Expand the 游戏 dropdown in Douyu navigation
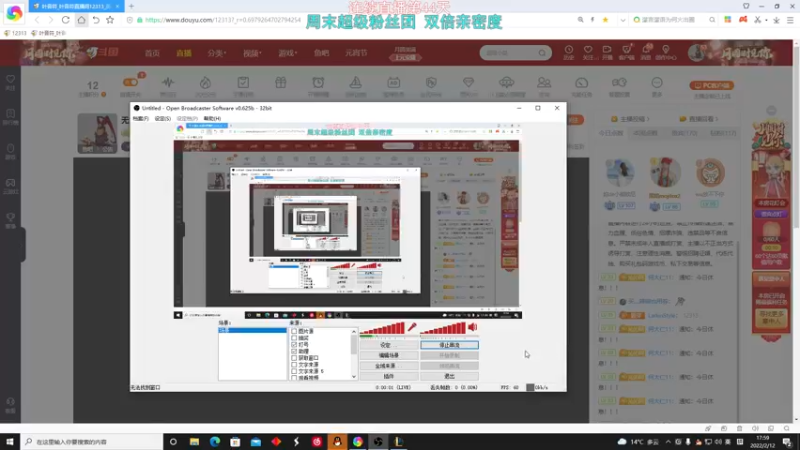800x450 pixels. coord(288,53)
